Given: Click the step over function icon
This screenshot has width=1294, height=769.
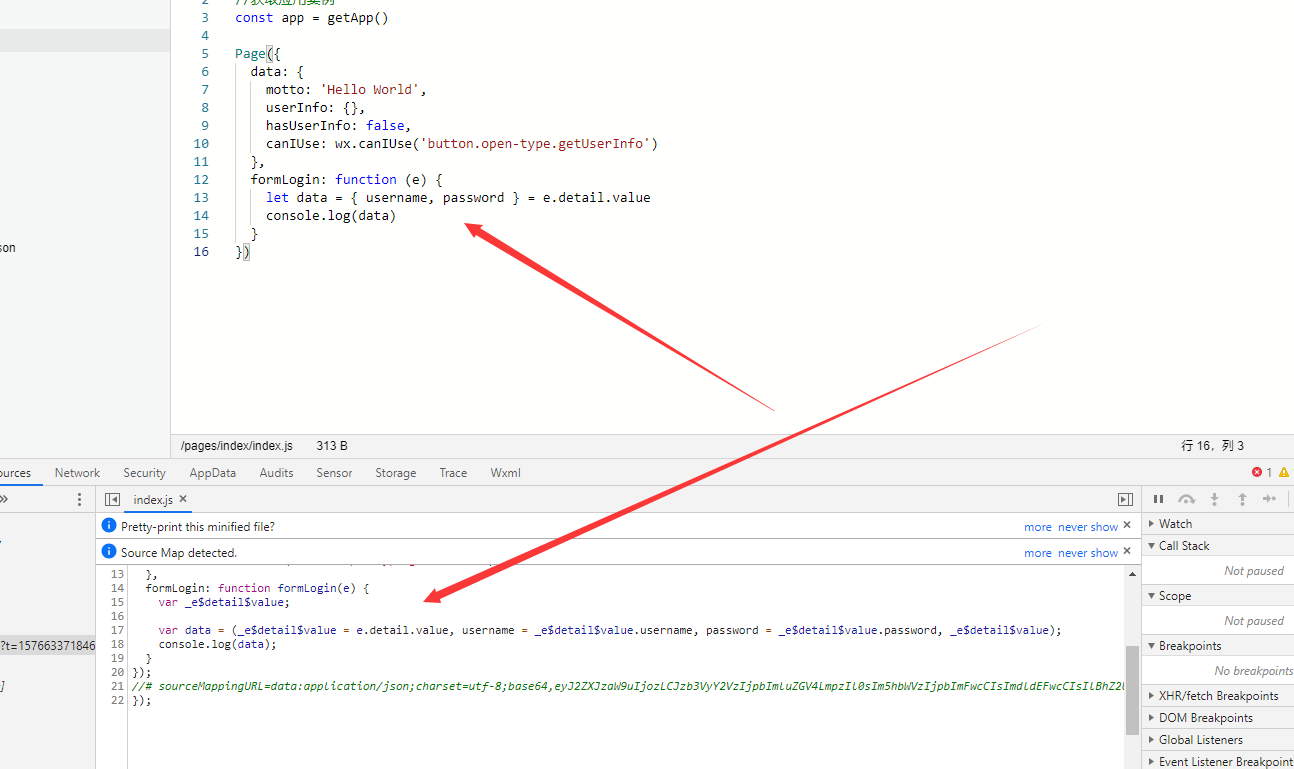Looking at the screenshot, I should 1186,499.
